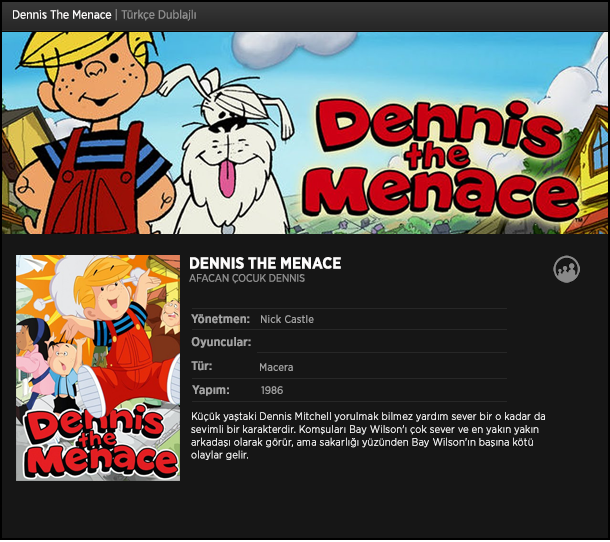Click the synopsis paragraph about Dennis Mitchell
This screenshot has height=542, width=610.
[x=368, y=436]
